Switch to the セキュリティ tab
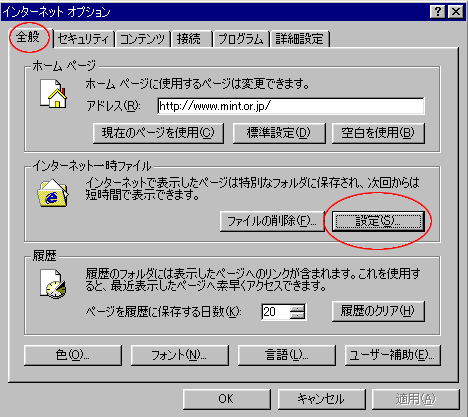Image resolution: width=468 pixels, height=417 pixels. pyautogui.click(x=83, y=39)
